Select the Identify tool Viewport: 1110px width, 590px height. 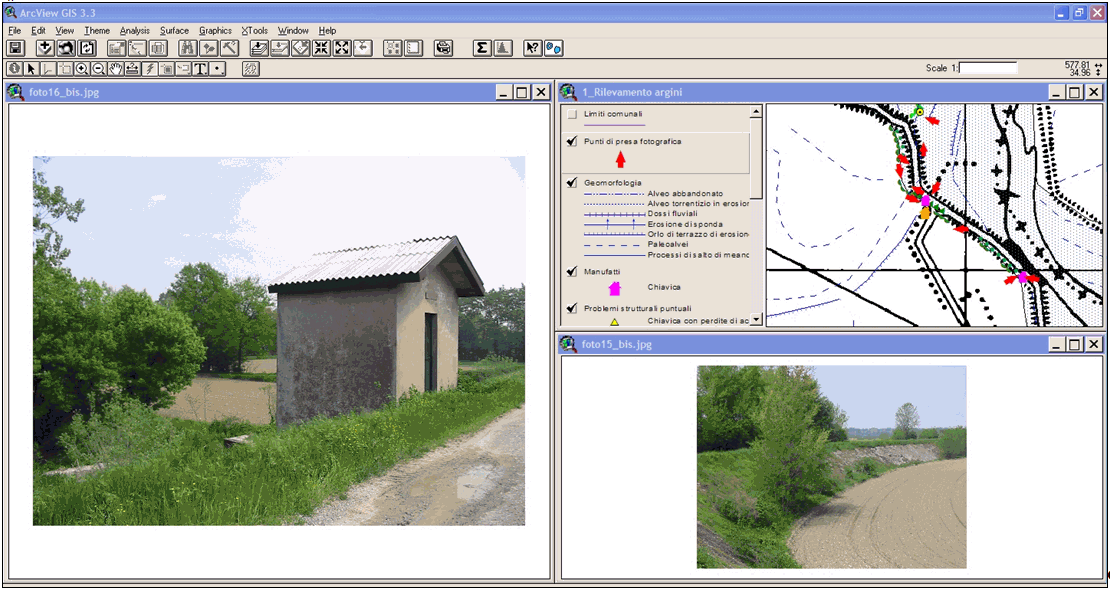click(x=14, y=69)
